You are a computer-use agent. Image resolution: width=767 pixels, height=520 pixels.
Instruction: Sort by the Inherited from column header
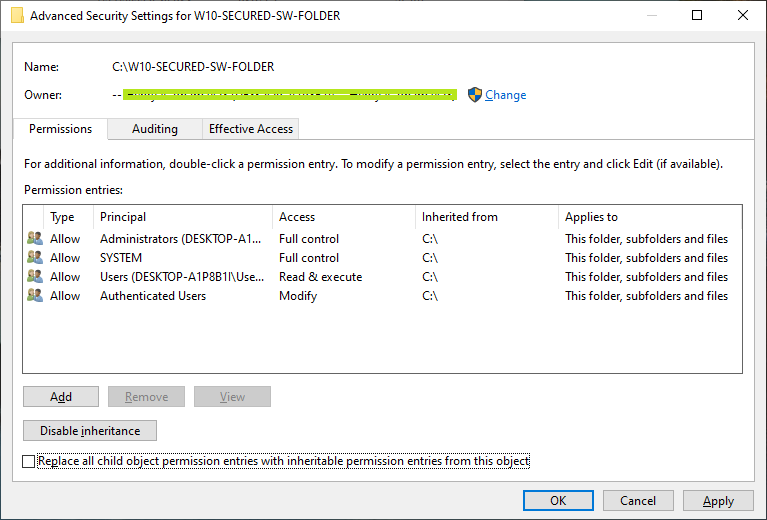tap(487, 217)
